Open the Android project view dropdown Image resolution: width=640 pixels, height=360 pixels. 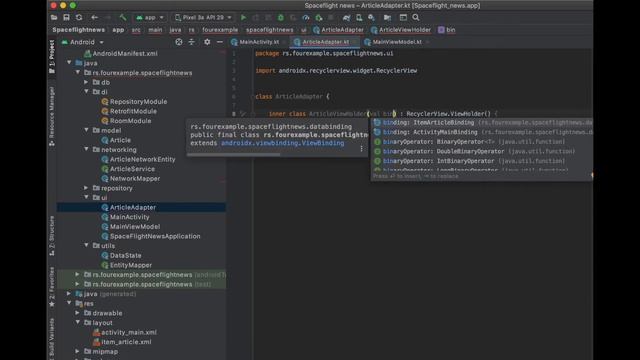coord(82,42)
